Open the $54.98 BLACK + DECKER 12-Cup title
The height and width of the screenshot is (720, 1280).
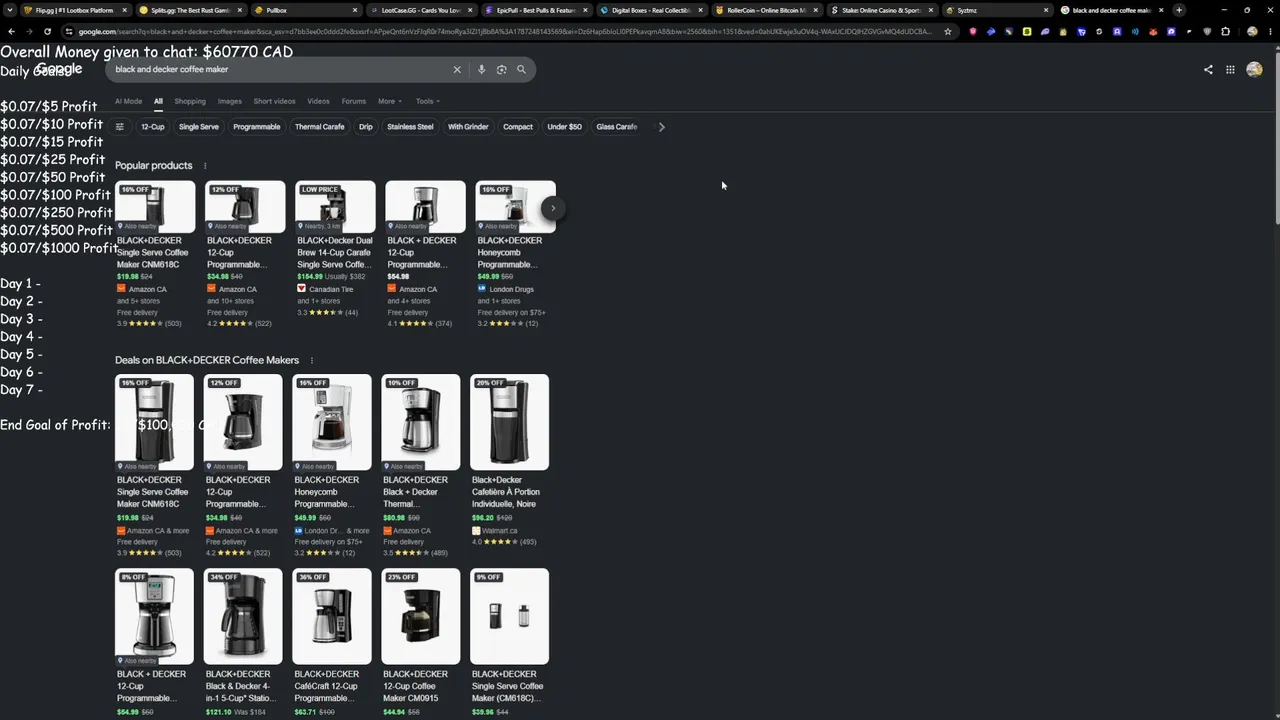pyautogui.click(x=421, y=252)
